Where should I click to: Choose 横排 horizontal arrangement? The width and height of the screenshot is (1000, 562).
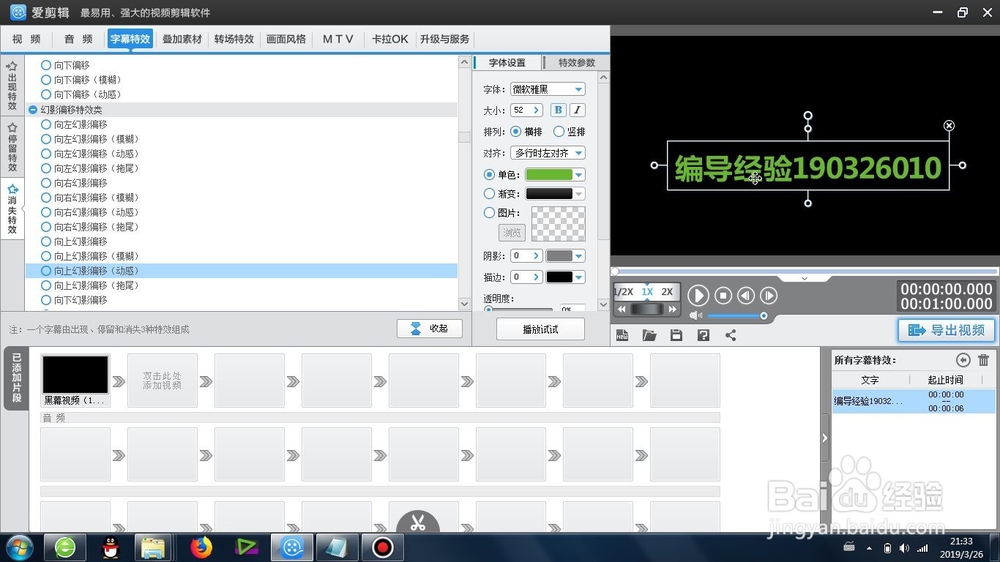pos(515,131)
